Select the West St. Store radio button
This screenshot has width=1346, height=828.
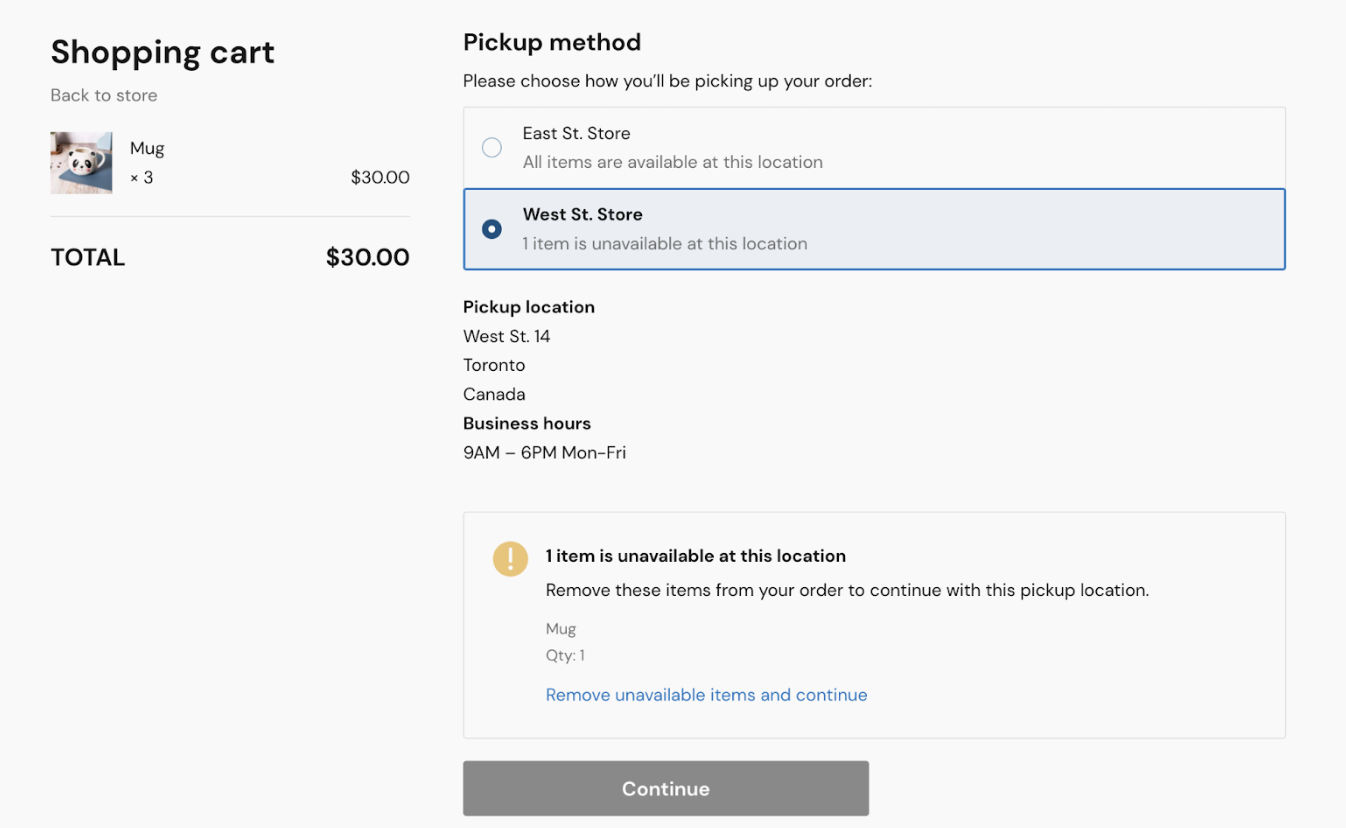[x=492, y=228]
